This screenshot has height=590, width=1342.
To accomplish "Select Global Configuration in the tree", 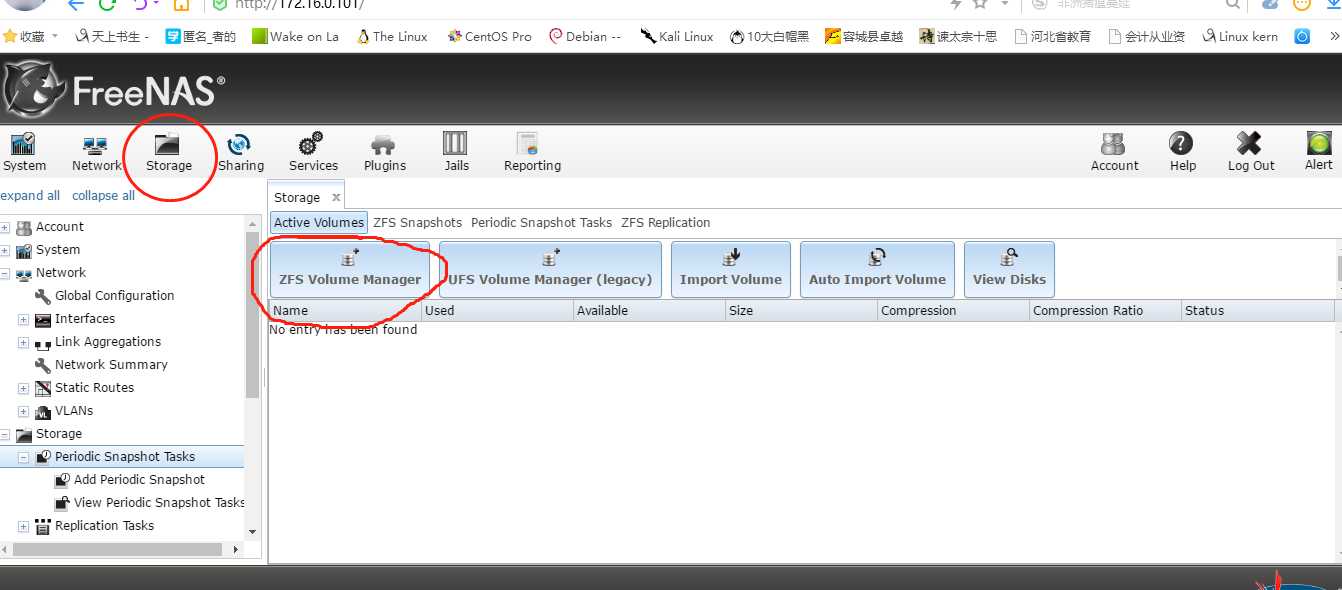I will coord(114,295).
